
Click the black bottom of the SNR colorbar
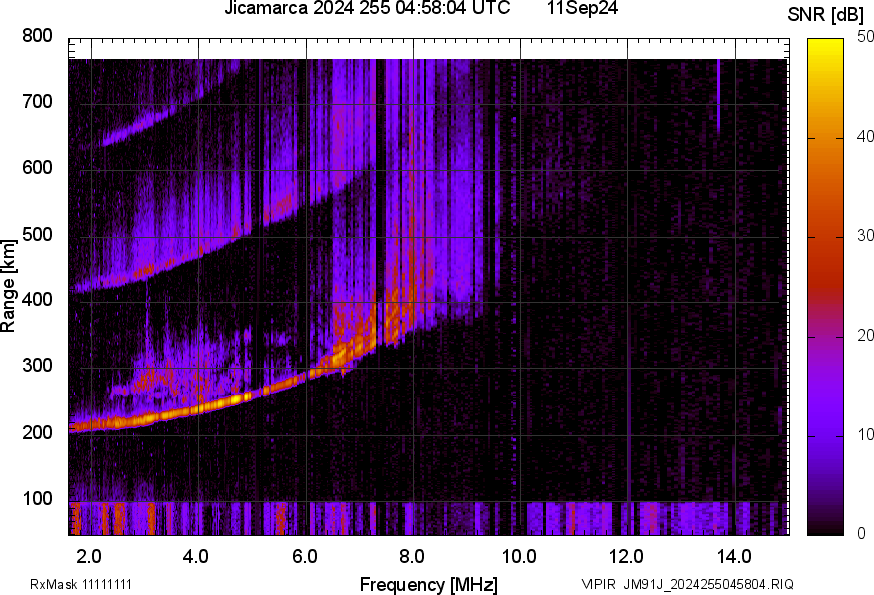click(x=826, y=530)
